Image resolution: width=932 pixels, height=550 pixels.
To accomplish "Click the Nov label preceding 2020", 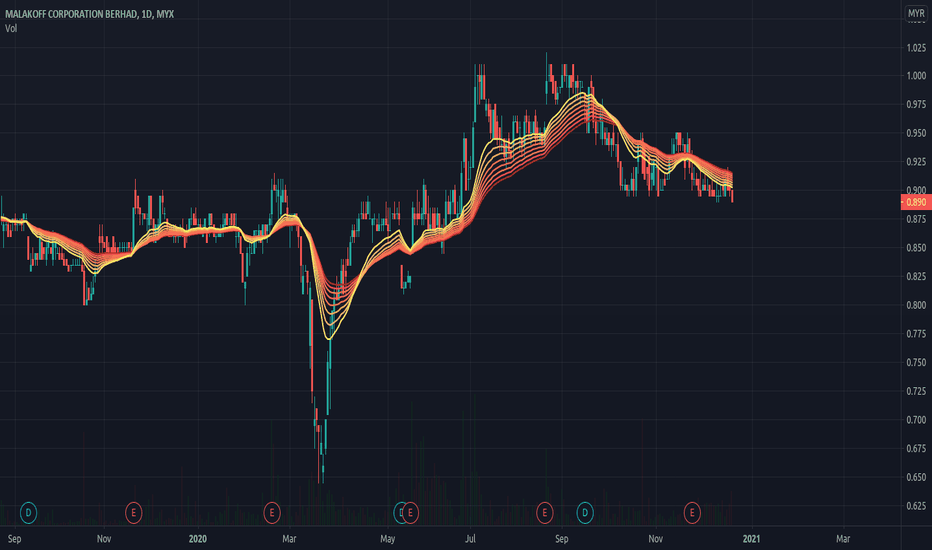I will tap(104, 539).
